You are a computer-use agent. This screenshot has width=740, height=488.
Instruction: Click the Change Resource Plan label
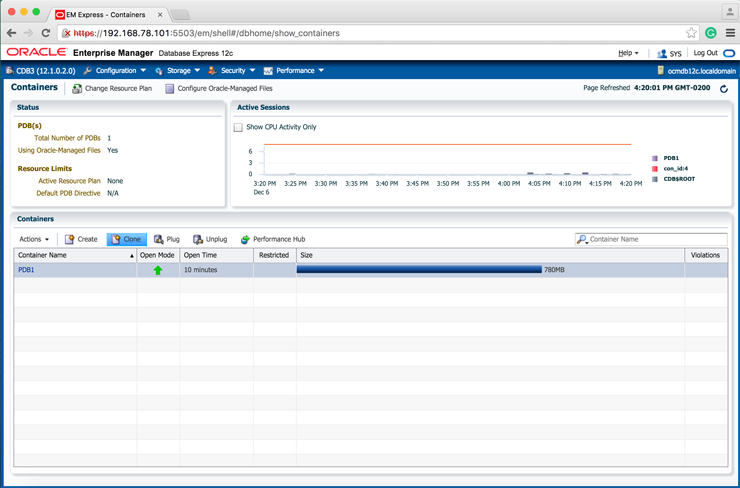click(x=118, y=88)
